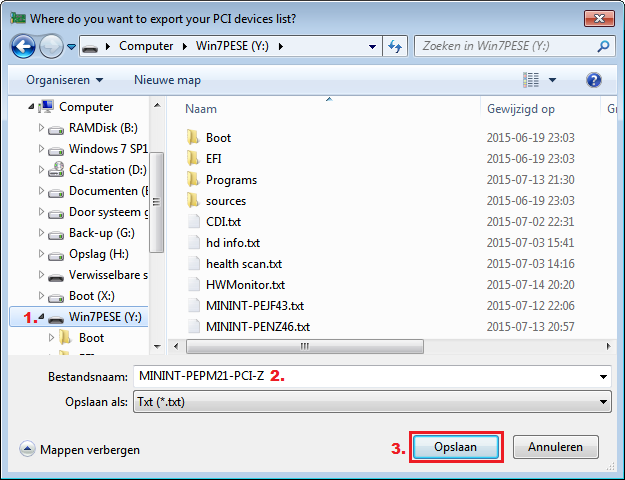This screenshot has width=625, height=480.
Task: Select the Programs folder icon
Action: pos(194,180)
